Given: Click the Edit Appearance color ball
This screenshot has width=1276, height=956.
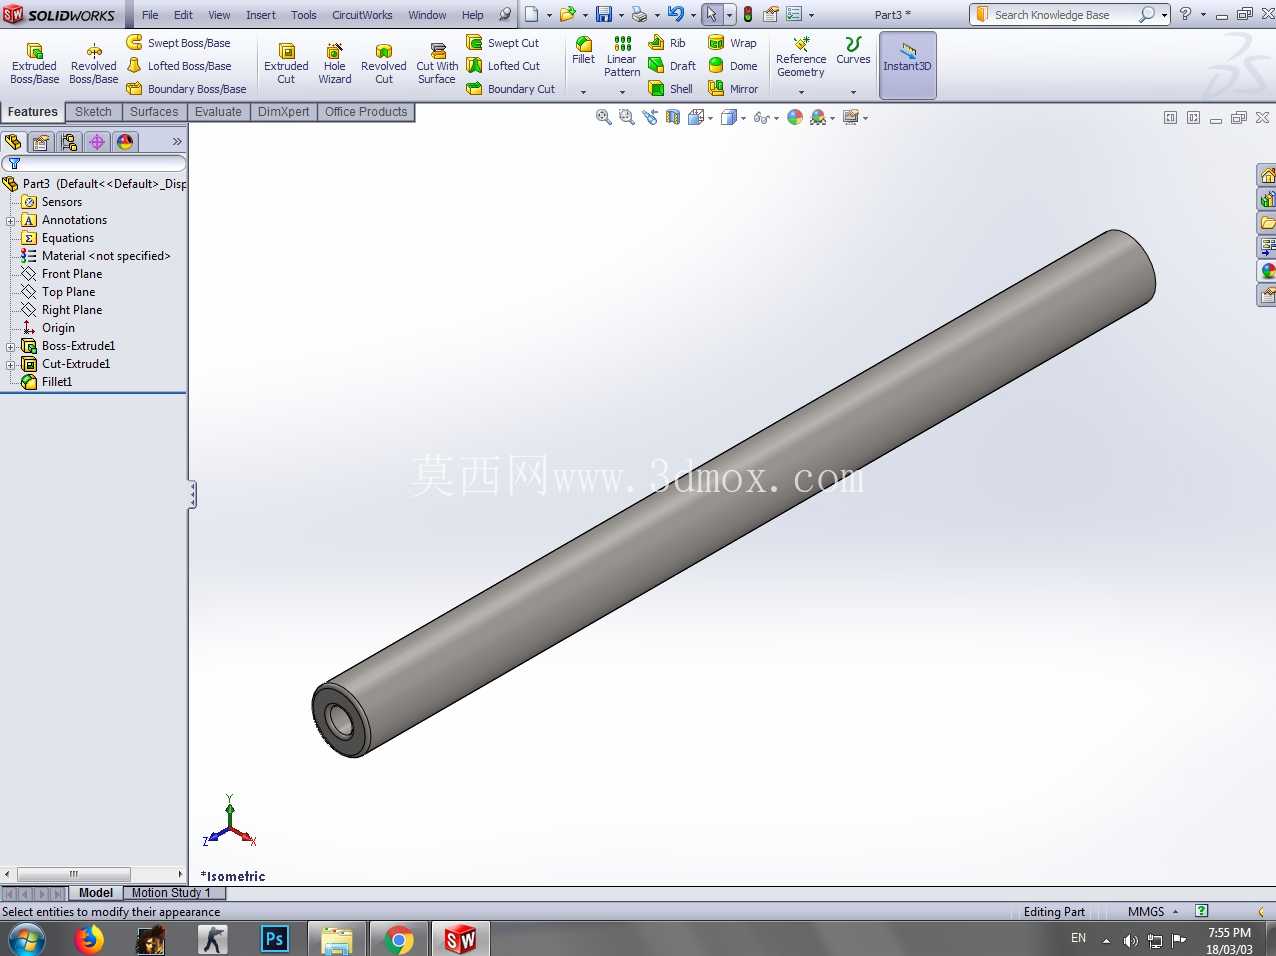Looking at the screenshot, I should coord(795,117).
